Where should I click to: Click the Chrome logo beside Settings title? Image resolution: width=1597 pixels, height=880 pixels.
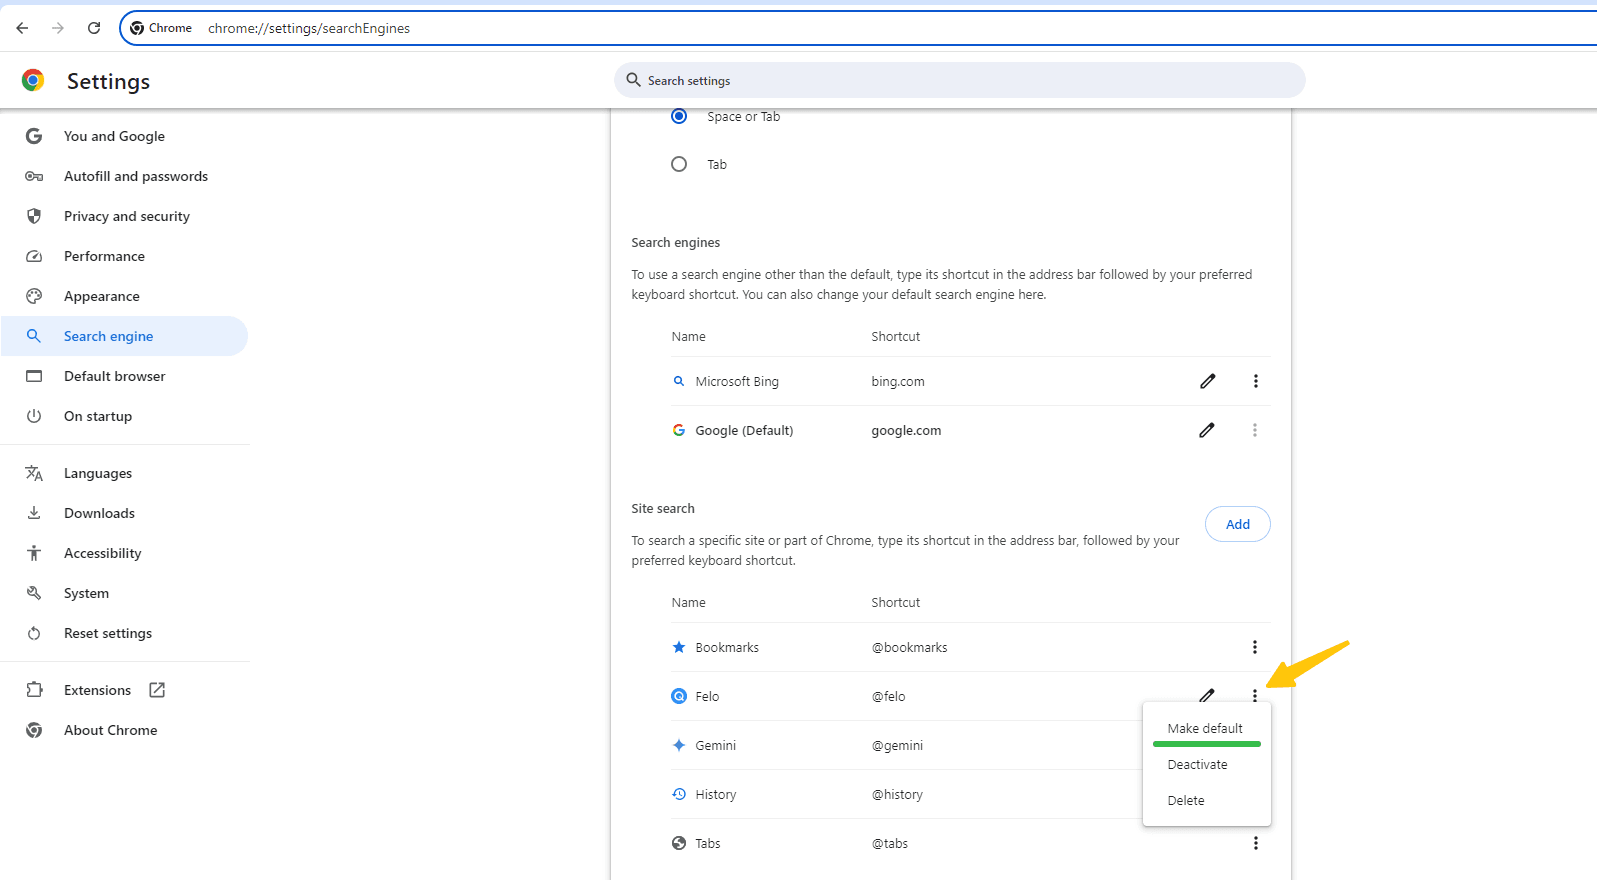(x=33, y=80)
